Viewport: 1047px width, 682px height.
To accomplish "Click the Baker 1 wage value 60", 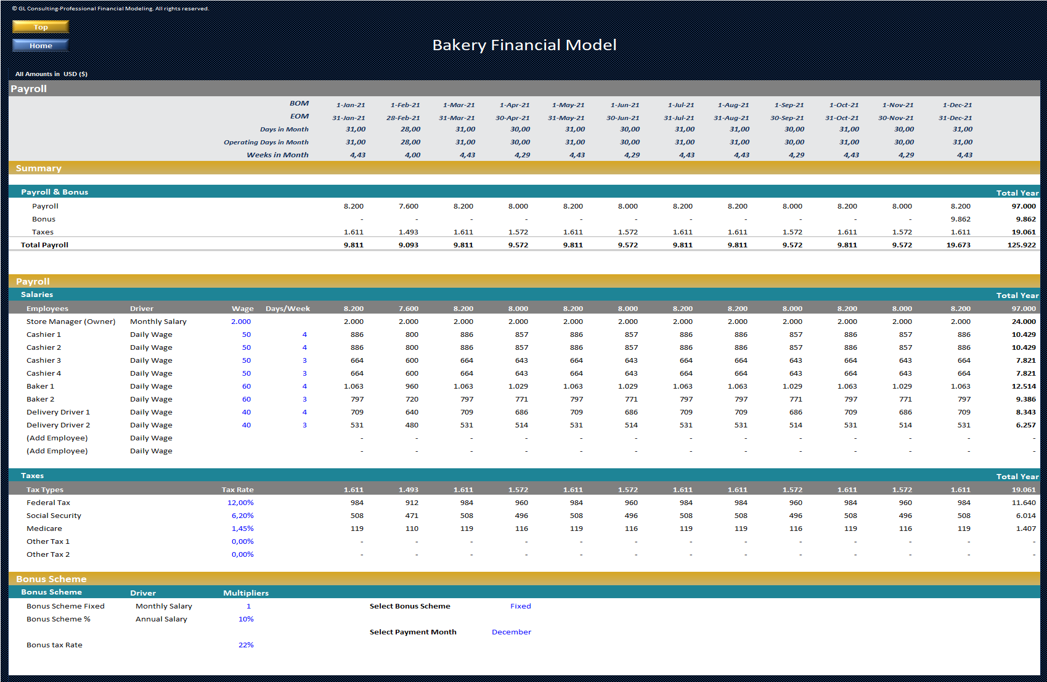I will [x=246, y=386].
